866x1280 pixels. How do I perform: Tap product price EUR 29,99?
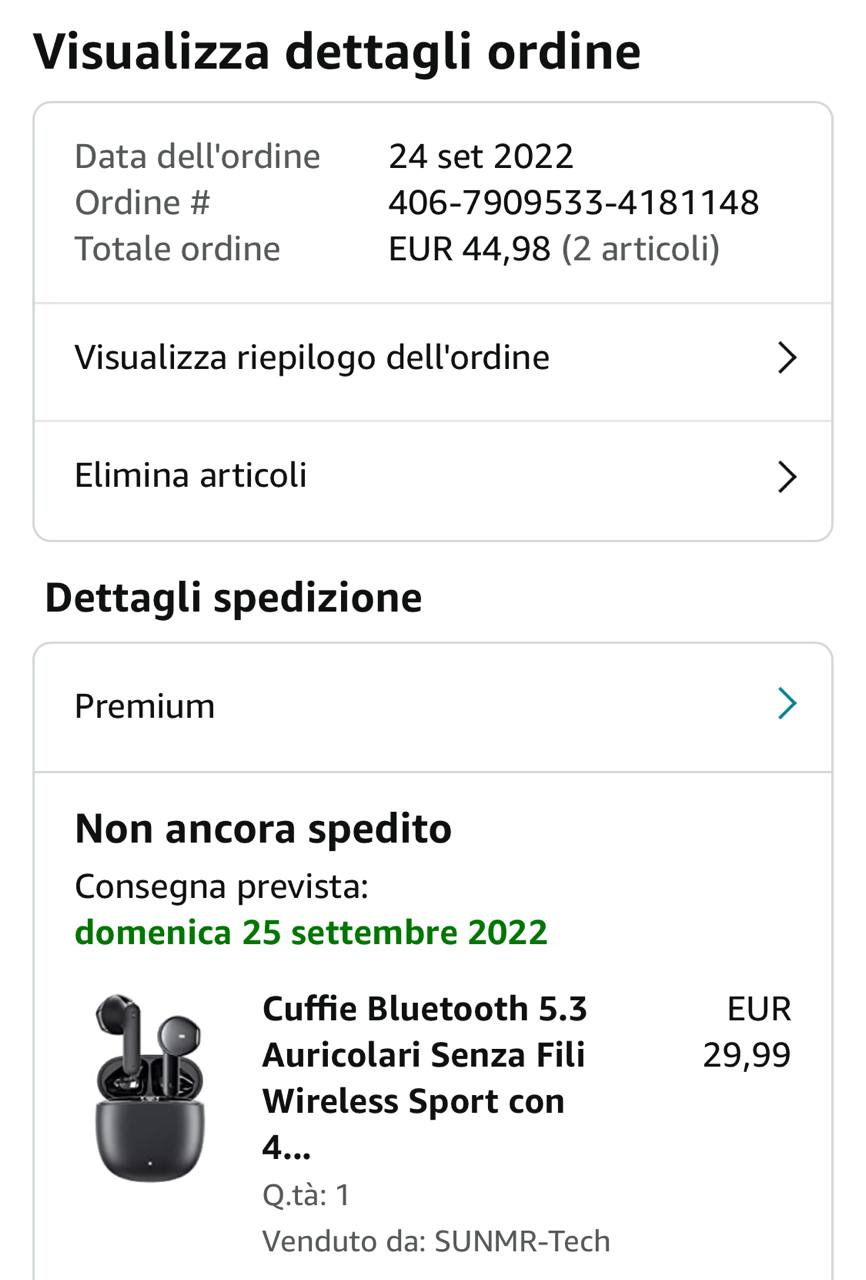pyautogui.click(x=747, y=1032)
